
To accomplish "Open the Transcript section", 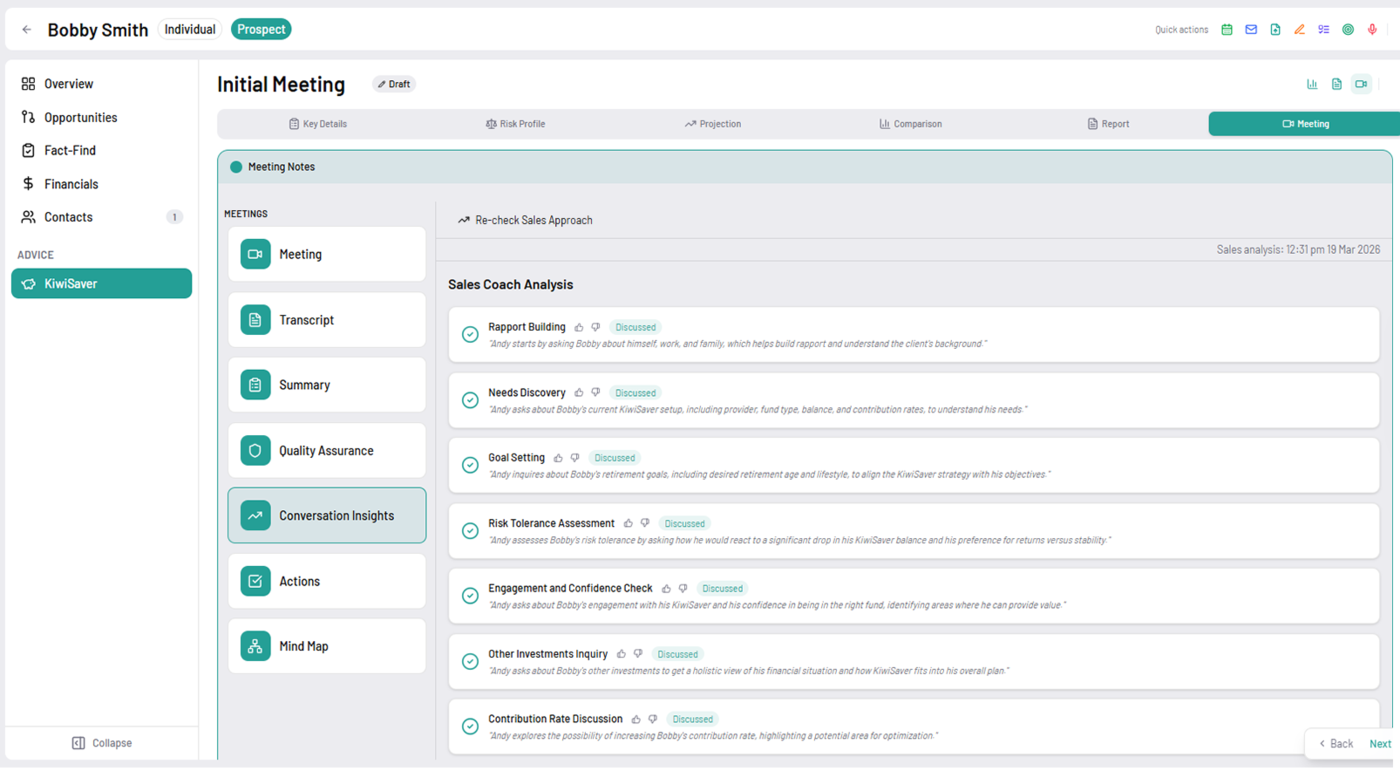I will tap(327, 319).
